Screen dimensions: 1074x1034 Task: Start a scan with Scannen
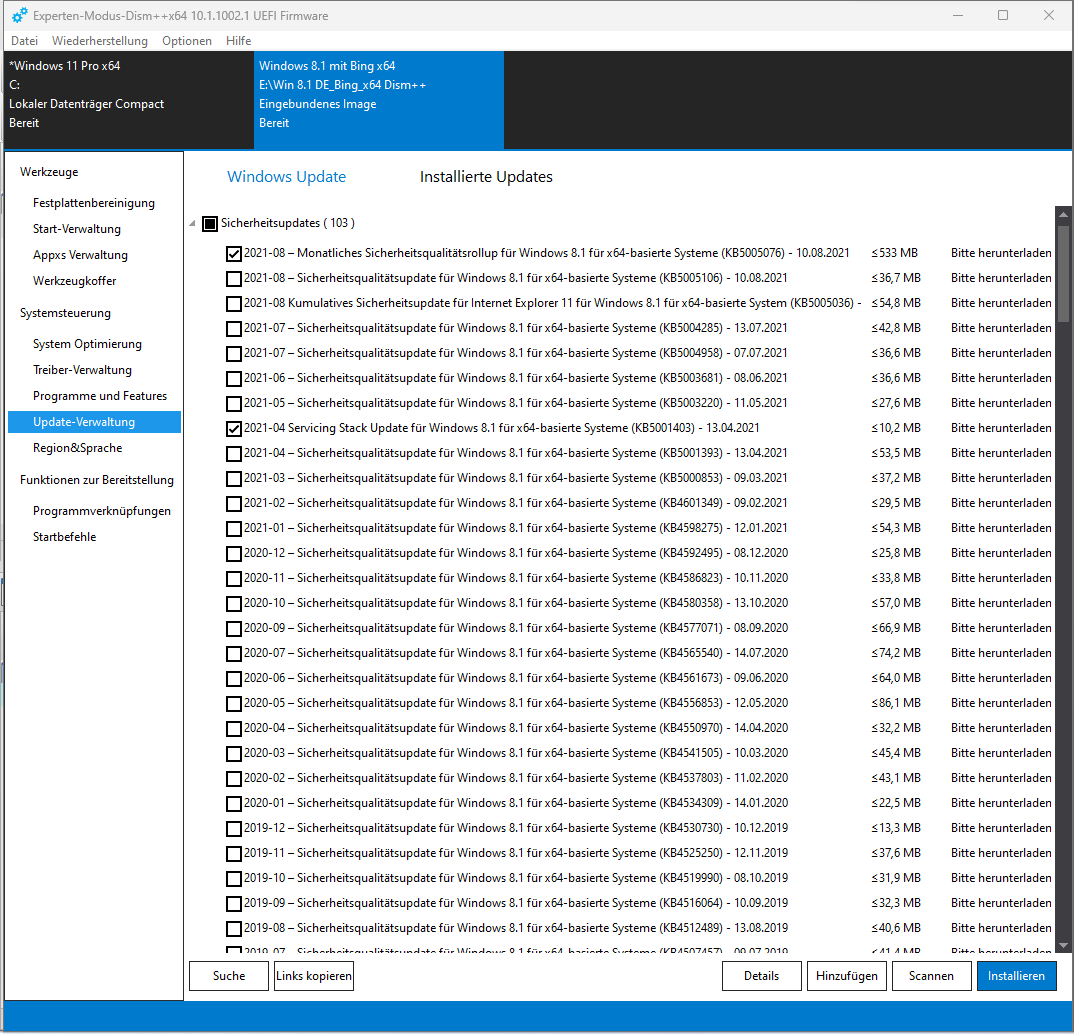pos(932,976)
